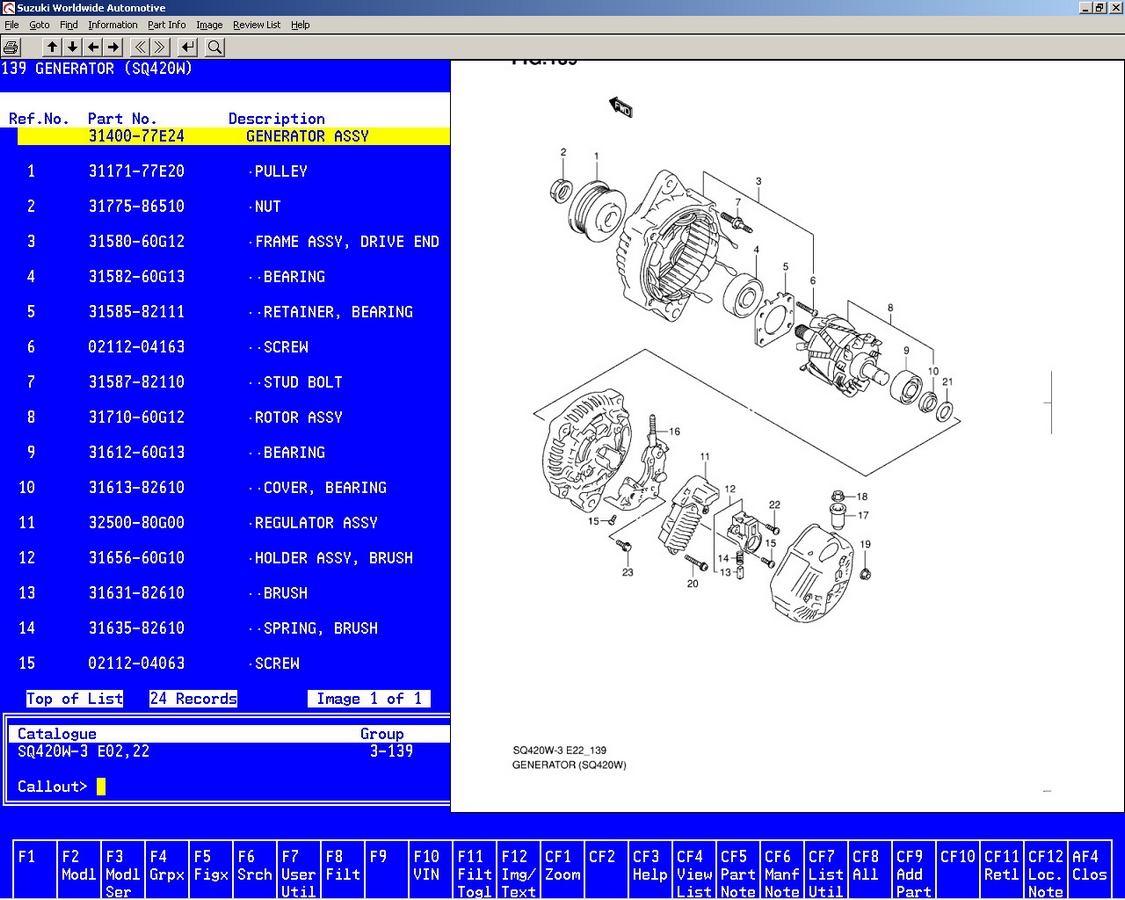Select the FRAME ASSY, DRIVE END row
The width and height of the screenshot is (1125, 900).
click(225, 242)
